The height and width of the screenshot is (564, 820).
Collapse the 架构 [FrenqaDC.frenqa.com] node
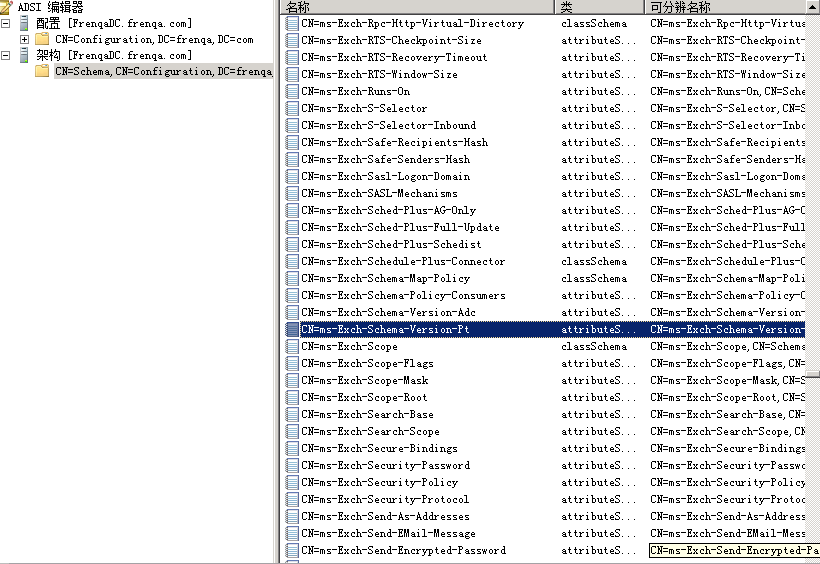[6, 55]
